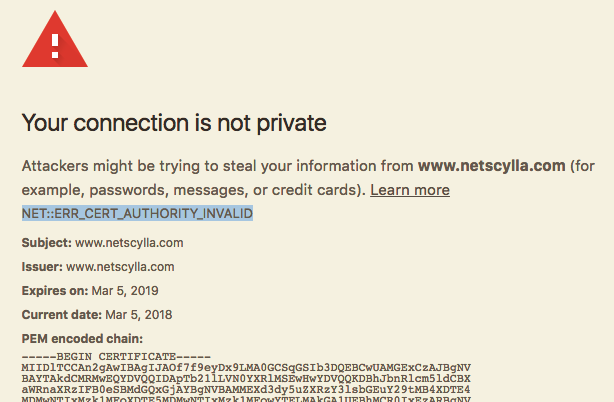614x402 pixels.
Task: Click the 'Your connection is not private' heading
Action: (174, 123)
